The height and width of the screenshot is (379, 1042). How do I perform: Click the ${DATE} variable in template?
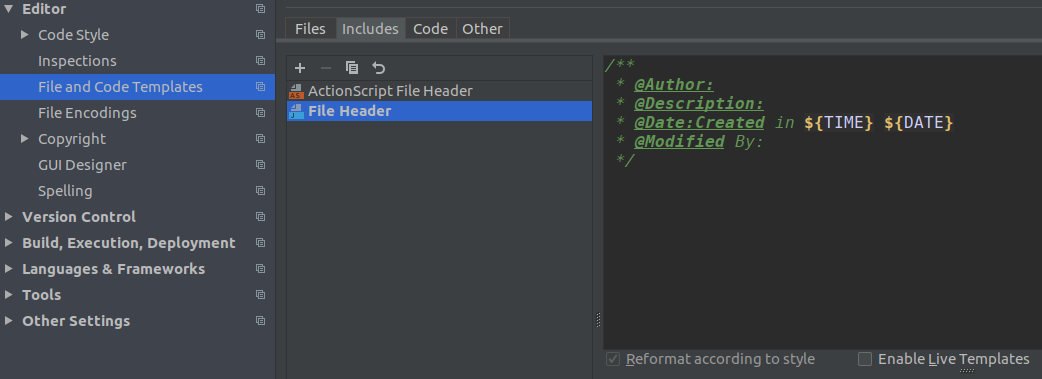(918, 122)
